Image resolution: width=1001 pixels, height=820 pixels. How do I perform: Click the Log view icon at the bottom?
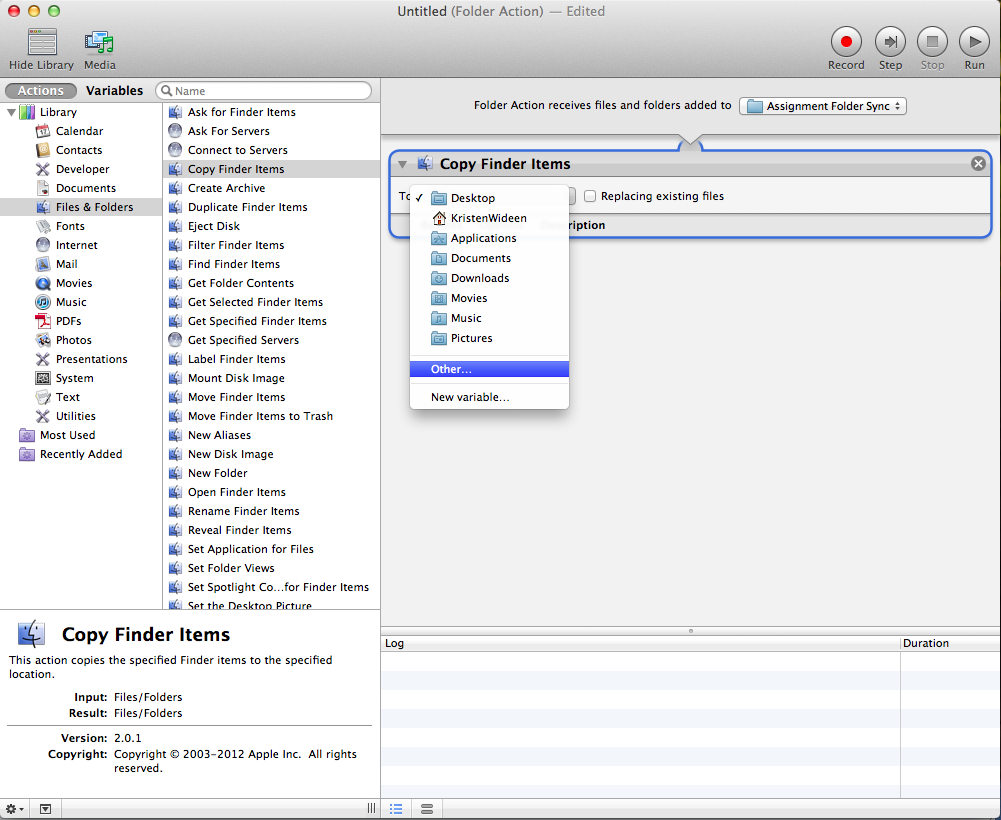[396, 808]
